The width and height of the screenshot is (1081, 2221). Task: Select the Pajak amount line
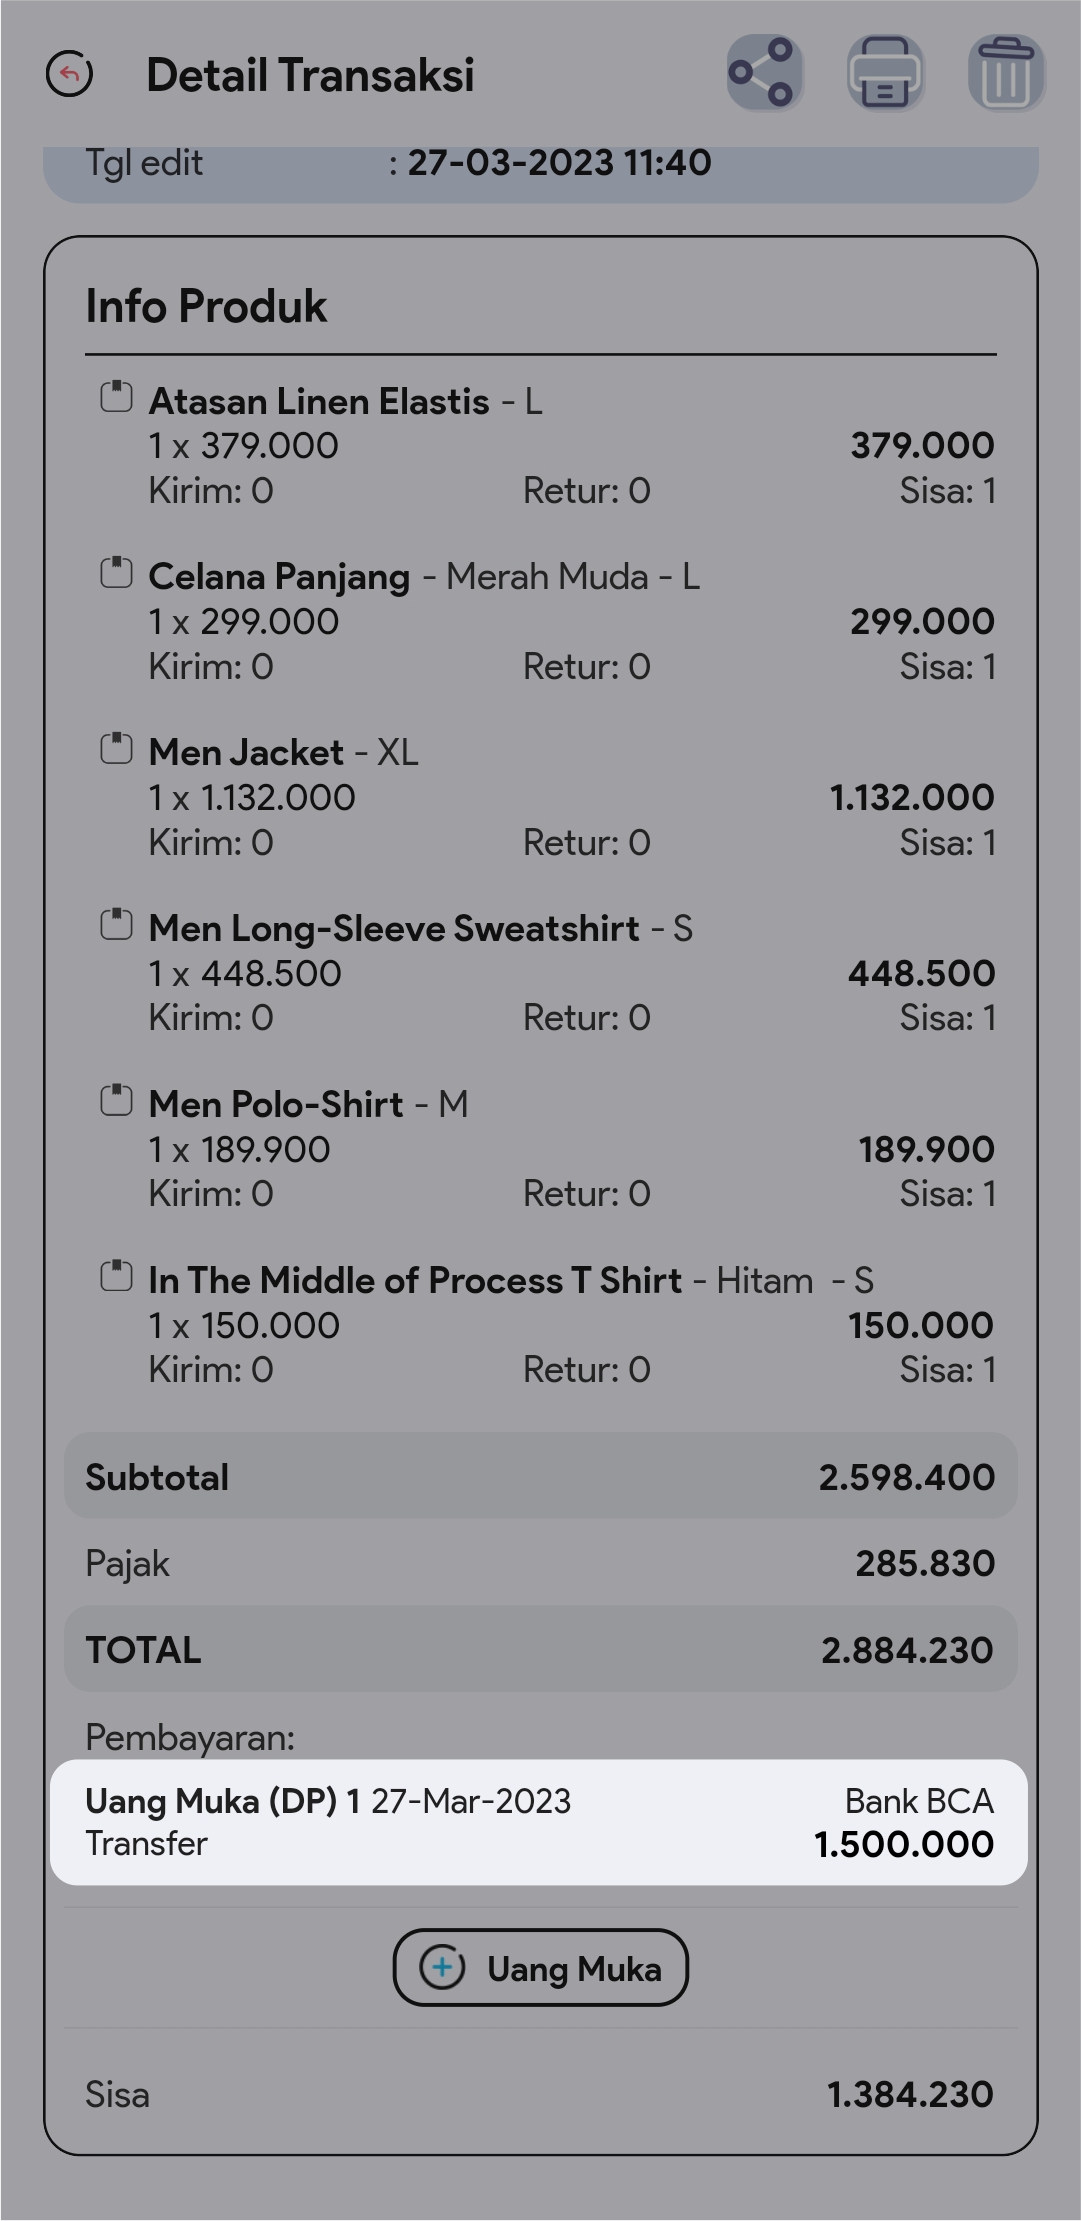click(x=540, y=1563)
